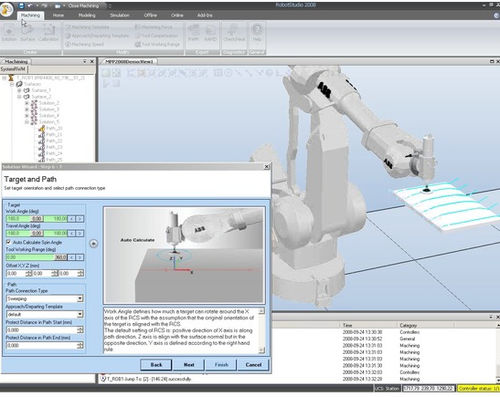Click the Next button in wizard
500x397 pixels.
tap(189, 365)
